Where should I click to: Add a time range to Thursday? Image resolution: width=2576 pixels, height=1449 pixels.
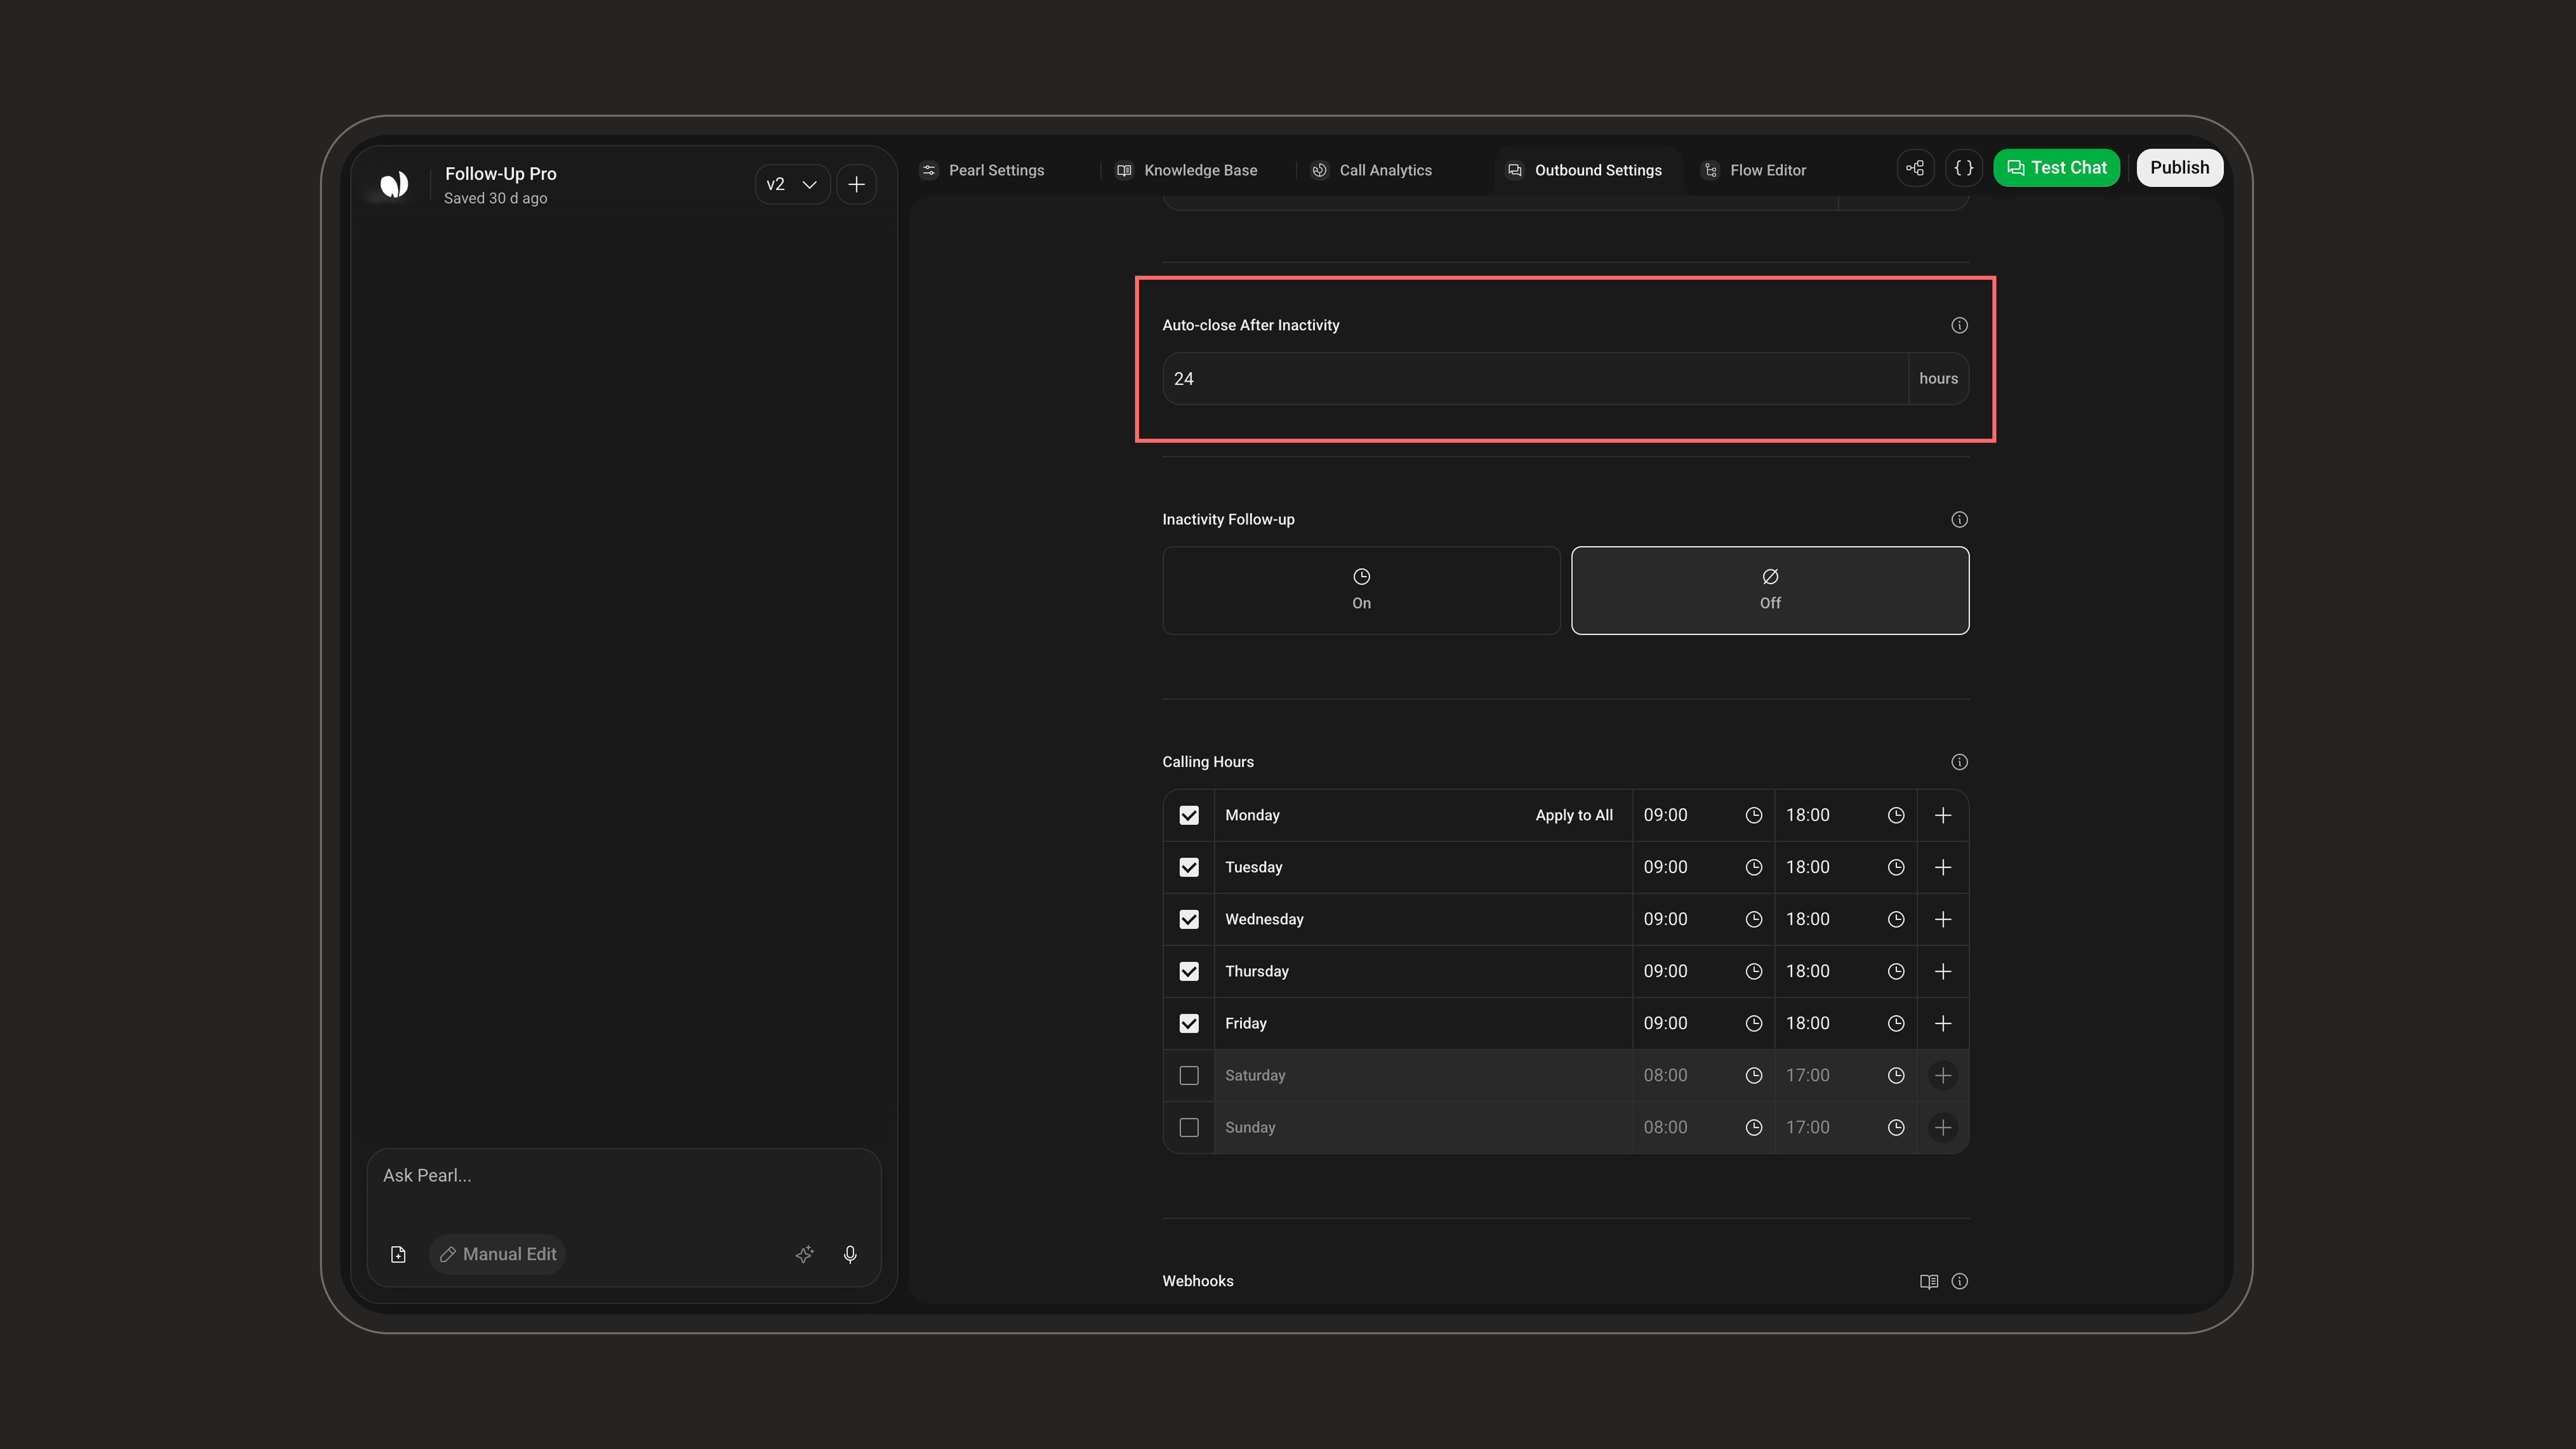pos(1943,971)
